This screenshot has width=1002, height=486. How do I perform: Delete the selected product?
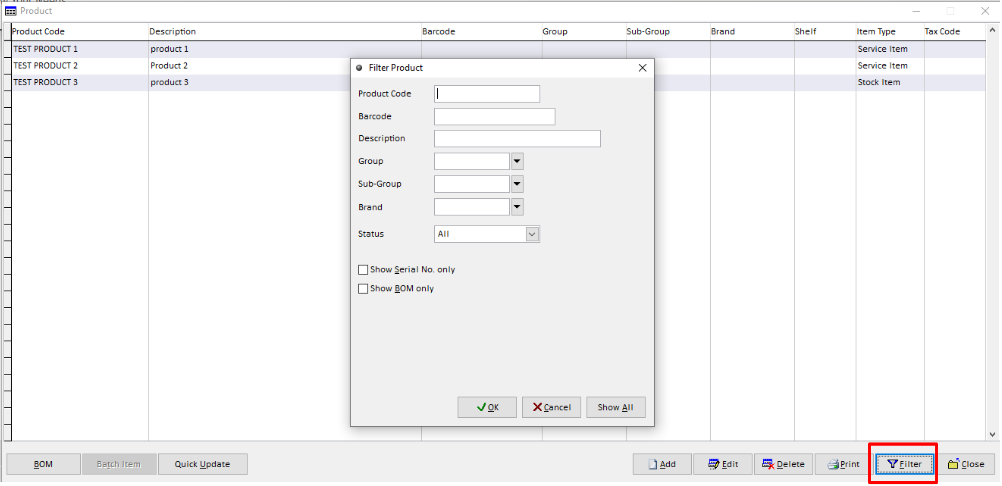[783, 464]
